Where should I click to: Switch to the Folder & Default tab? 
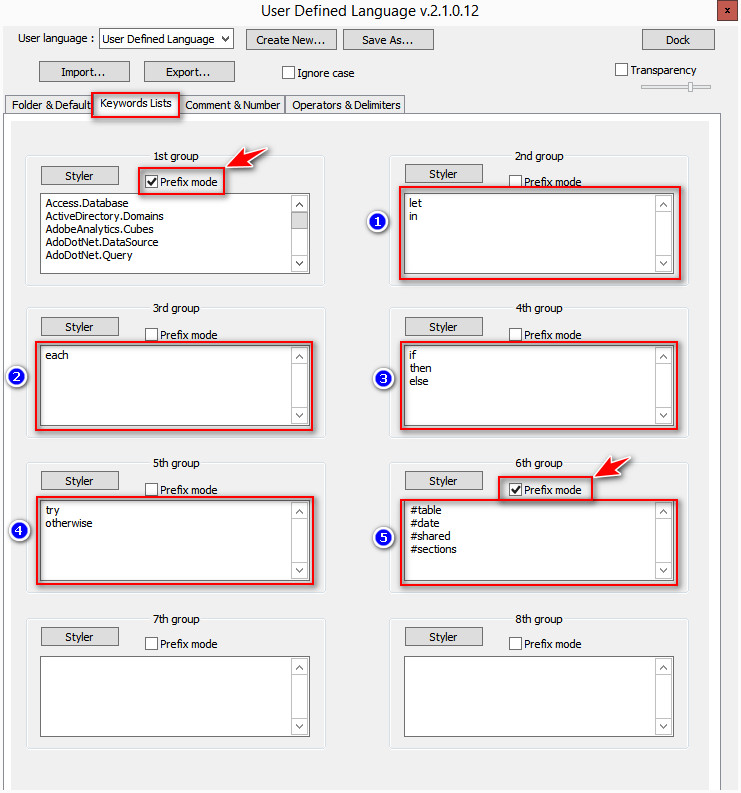pos(50,105)
